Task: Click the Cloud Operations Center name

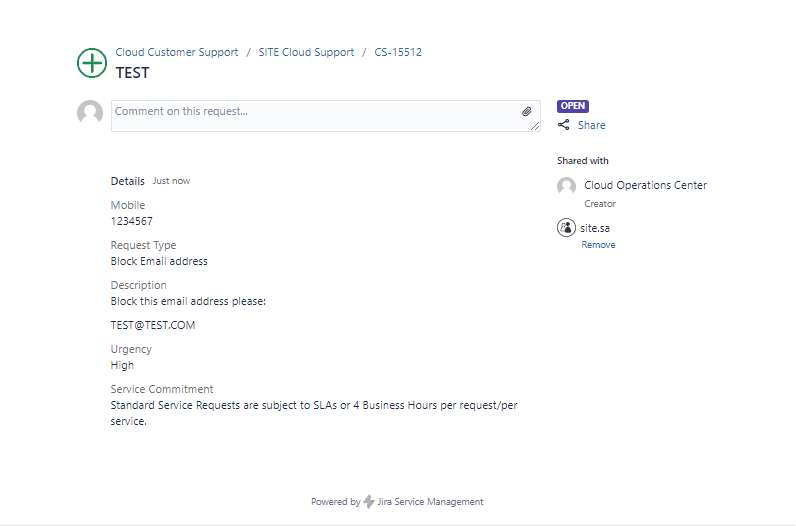Action: coord(645,185)
